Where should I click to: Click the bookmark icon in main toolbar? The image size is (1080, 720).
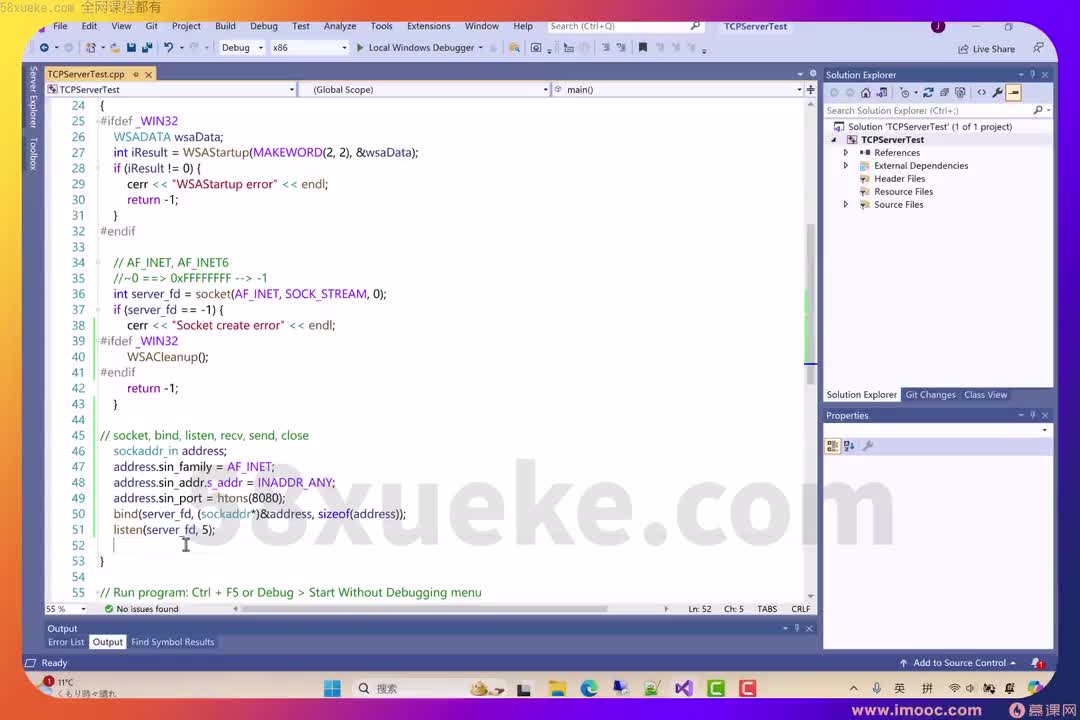(643, 48)
